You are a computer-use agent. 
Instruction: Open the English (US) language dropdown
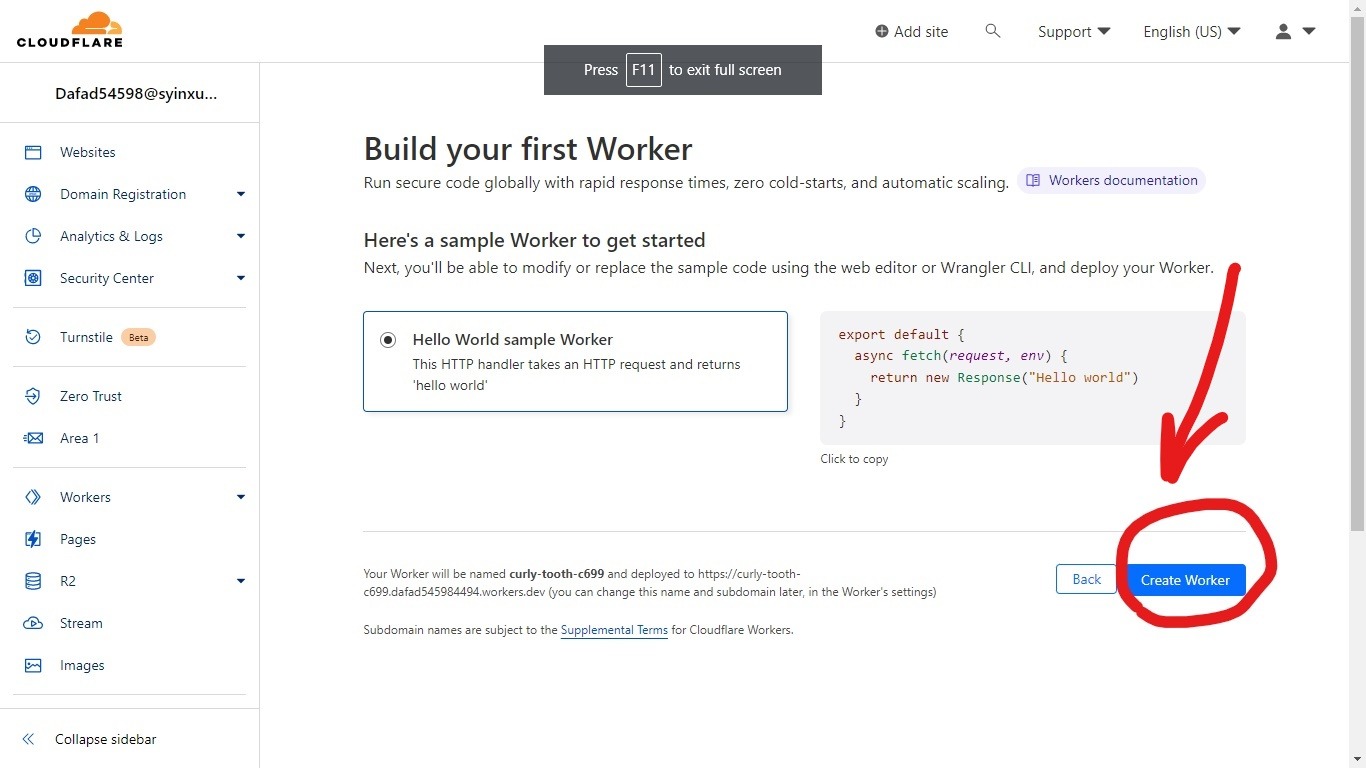tap(1191, 31)
